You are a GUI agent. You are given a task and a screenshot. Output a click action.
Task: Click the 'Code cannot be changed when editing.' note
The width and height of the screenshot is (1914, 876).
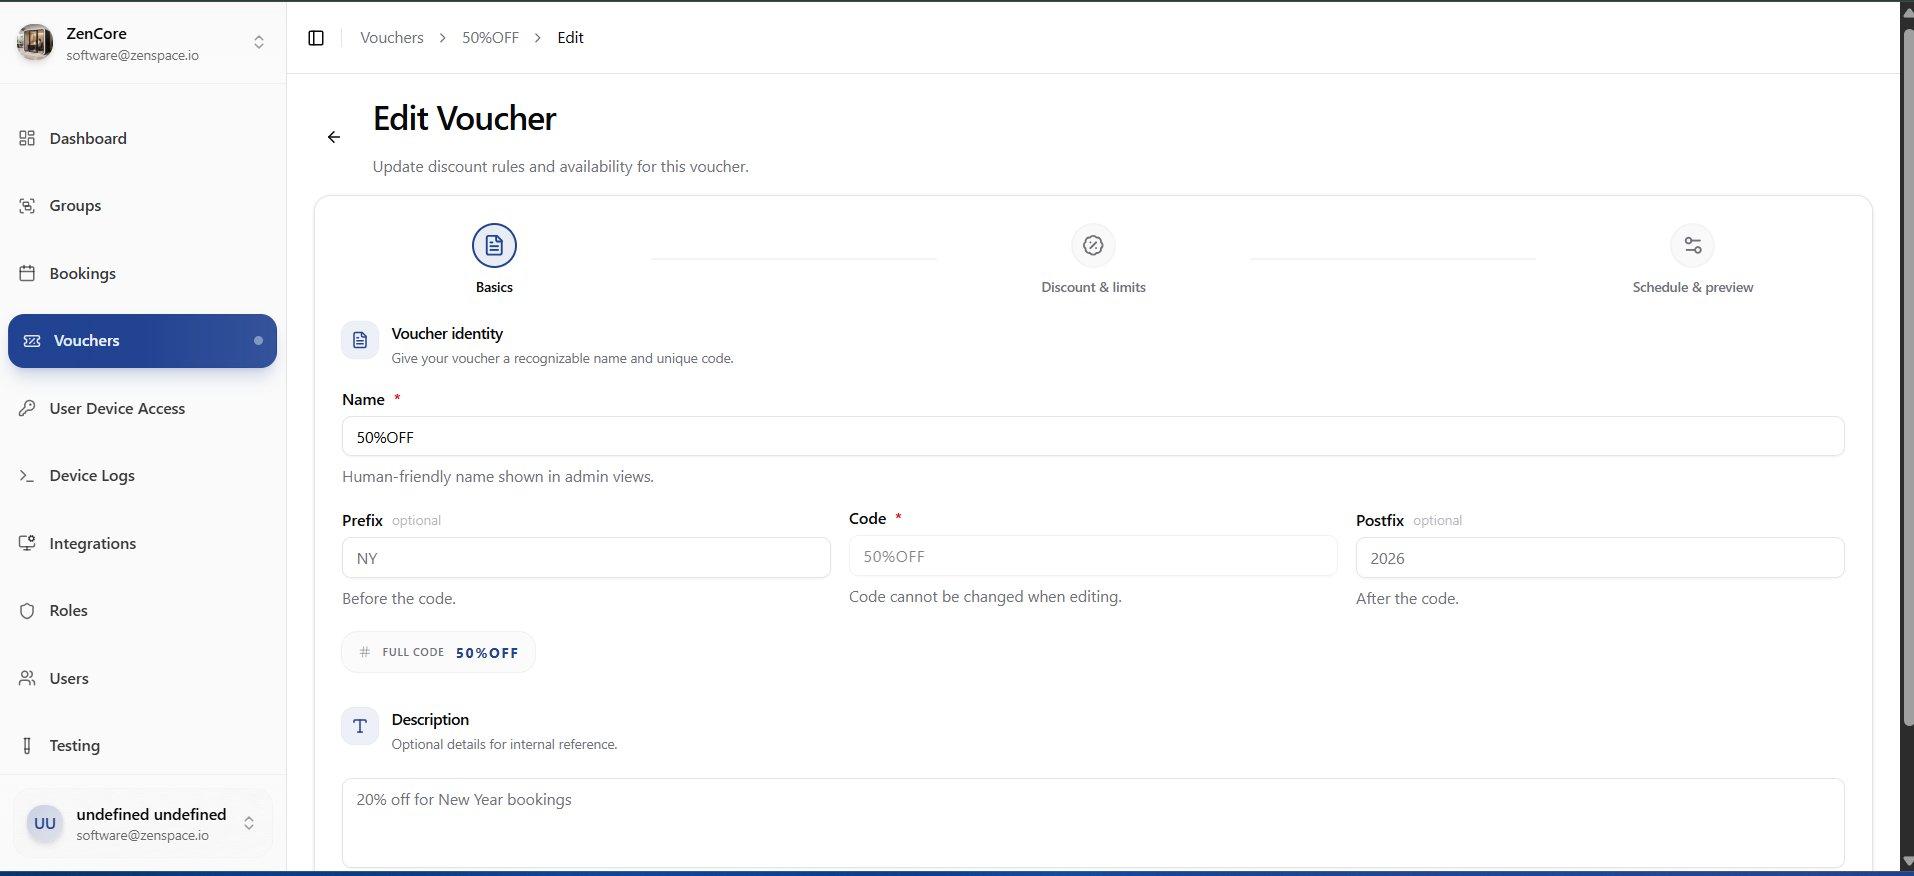tap(985, 597)
